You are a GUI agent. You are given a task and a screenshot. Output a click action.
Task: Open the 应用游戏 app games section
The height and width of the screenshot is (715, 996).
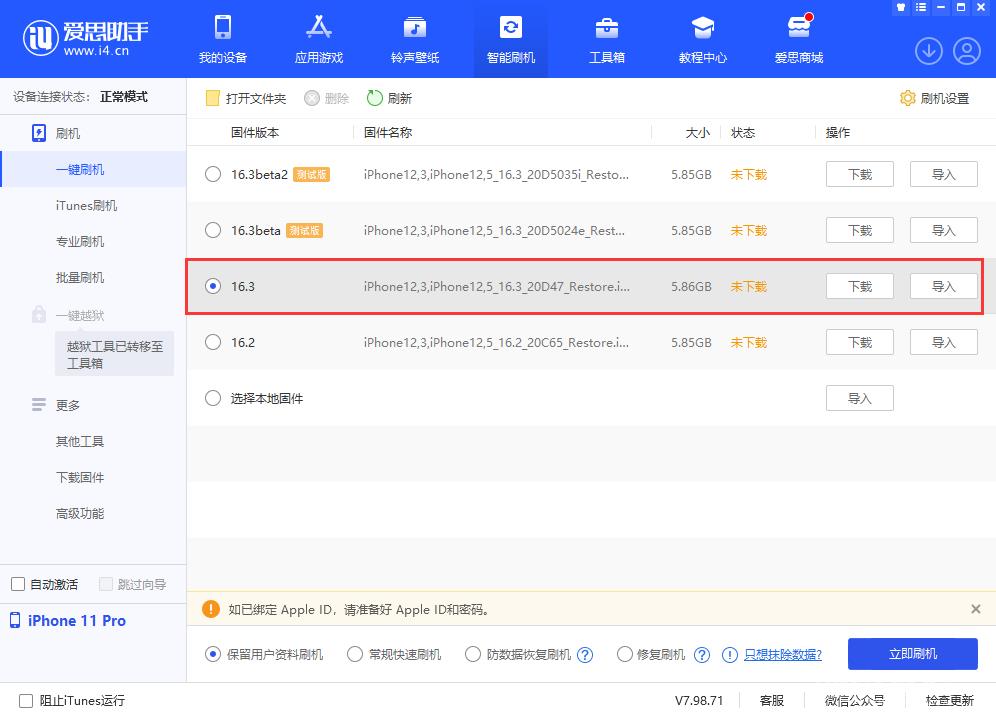pyautogui.click(x=318, y=38)
